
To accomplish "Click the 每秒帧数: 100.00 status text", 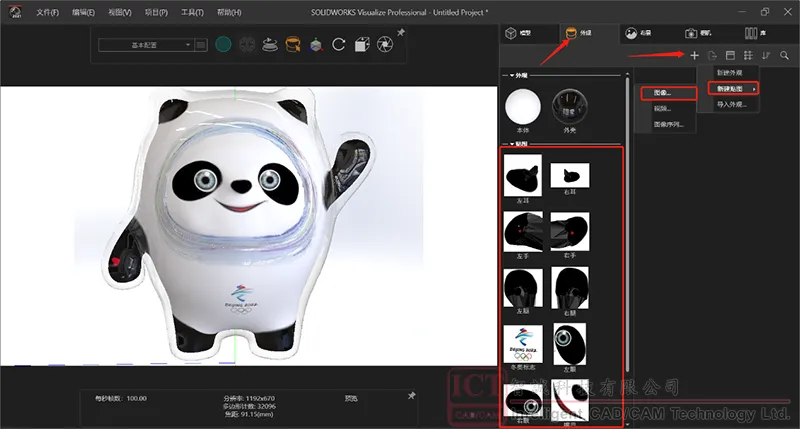I will pos(121,398).
